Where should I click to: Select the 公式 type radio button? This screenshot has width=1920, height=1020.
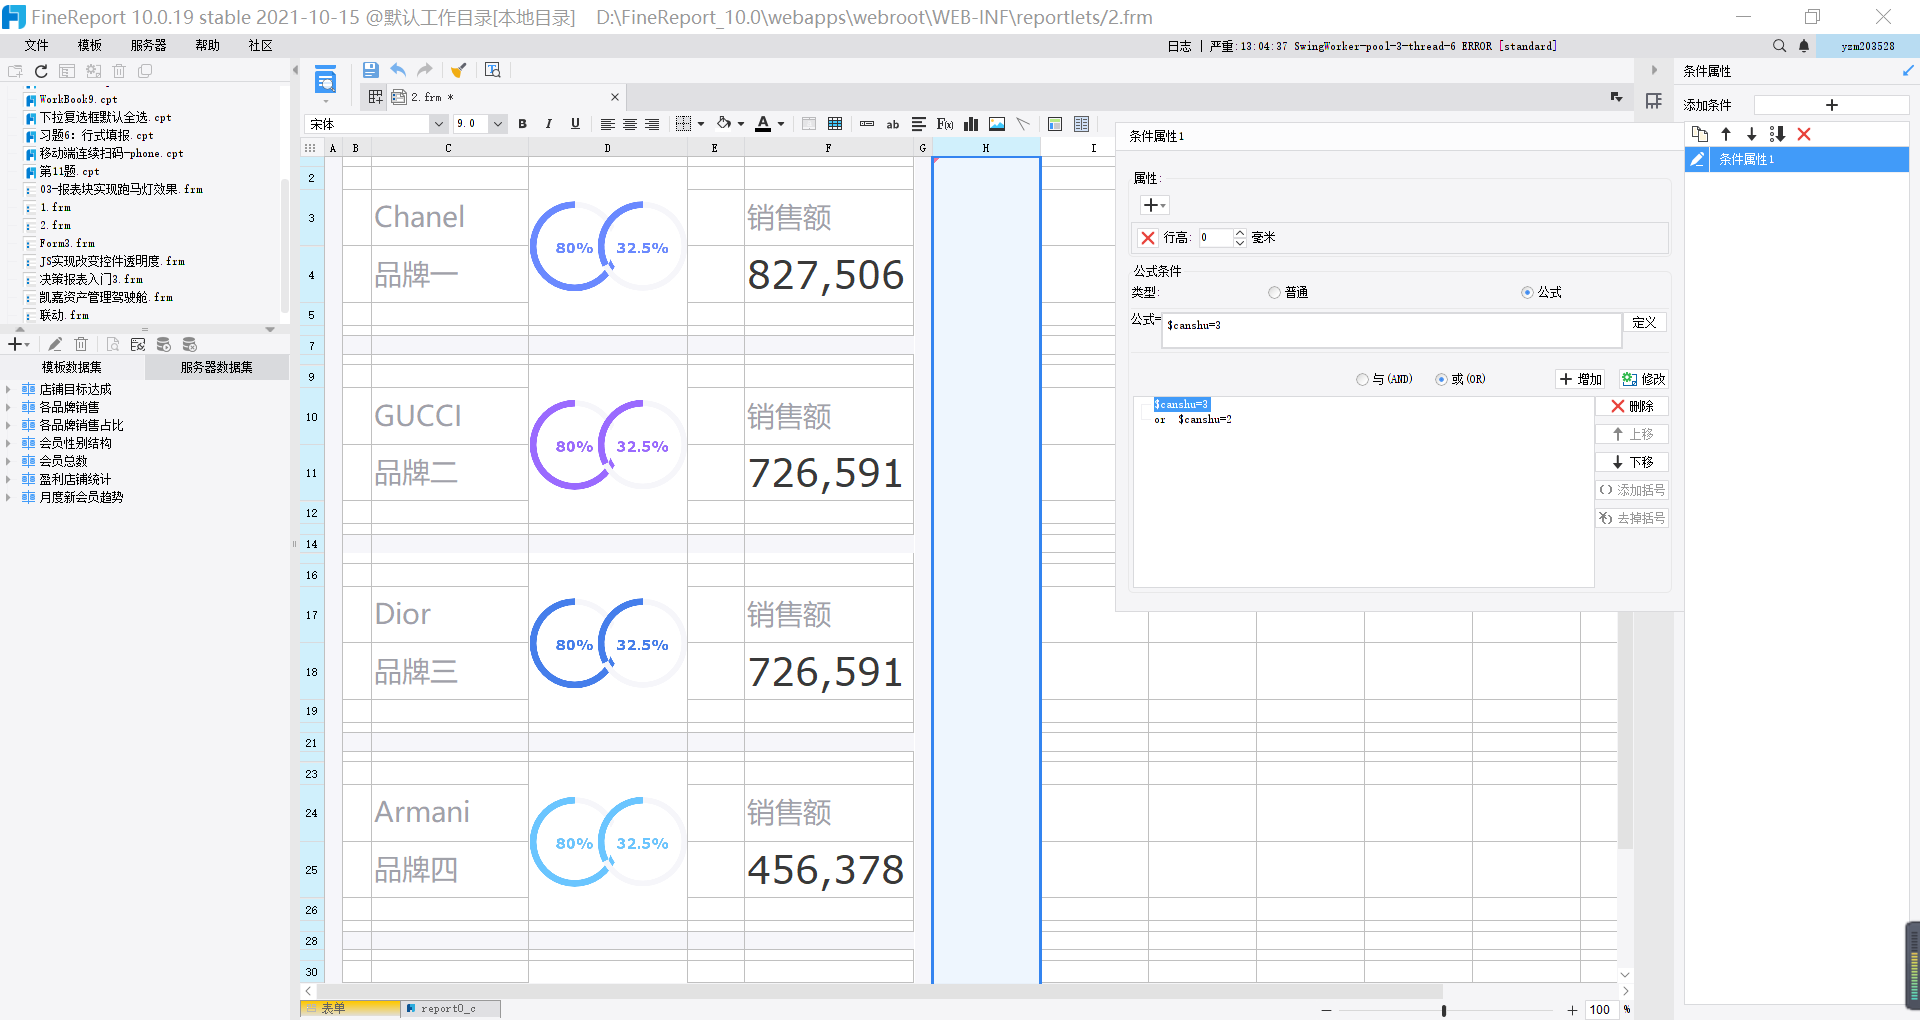pyautogui.click(x=1527, y=293)
